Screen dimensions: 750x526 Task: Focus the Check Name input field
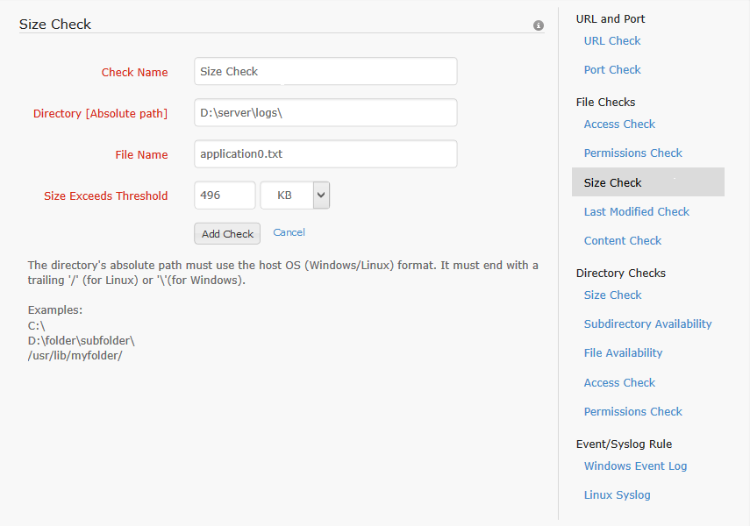(325, 72)
